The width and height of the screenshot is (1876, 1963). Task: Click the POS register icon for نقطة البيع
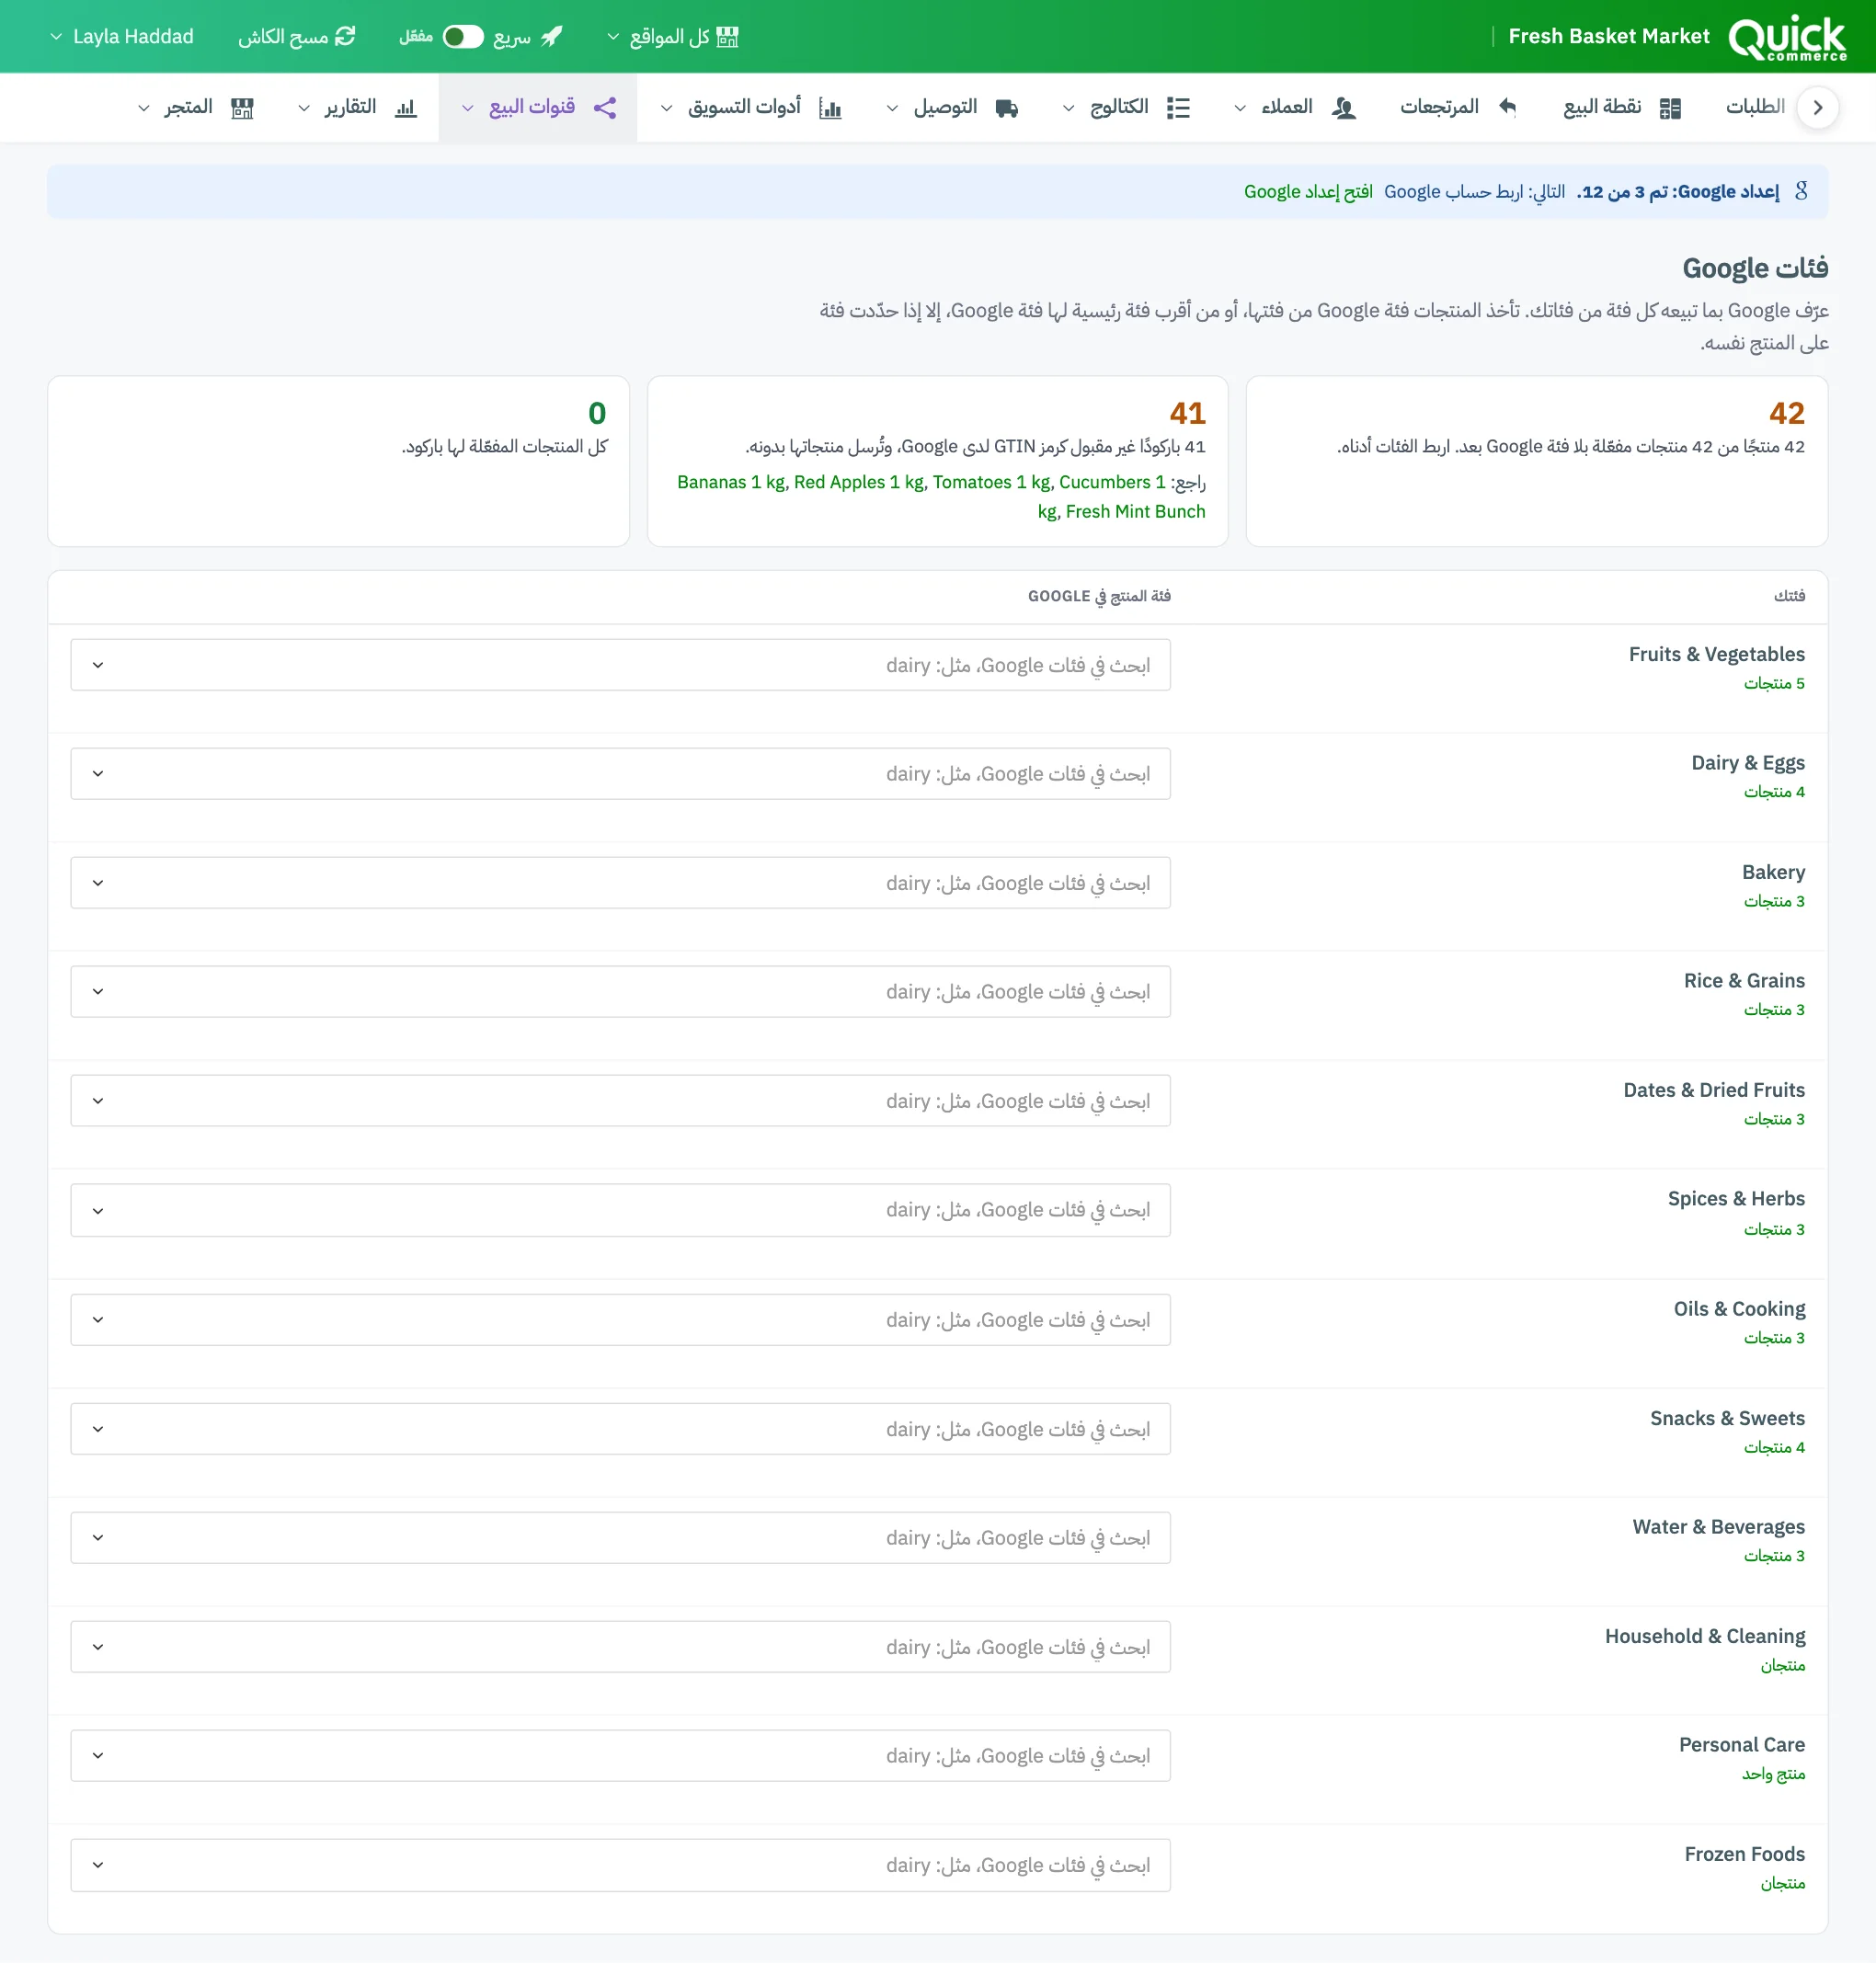[x=1670, y=108]
